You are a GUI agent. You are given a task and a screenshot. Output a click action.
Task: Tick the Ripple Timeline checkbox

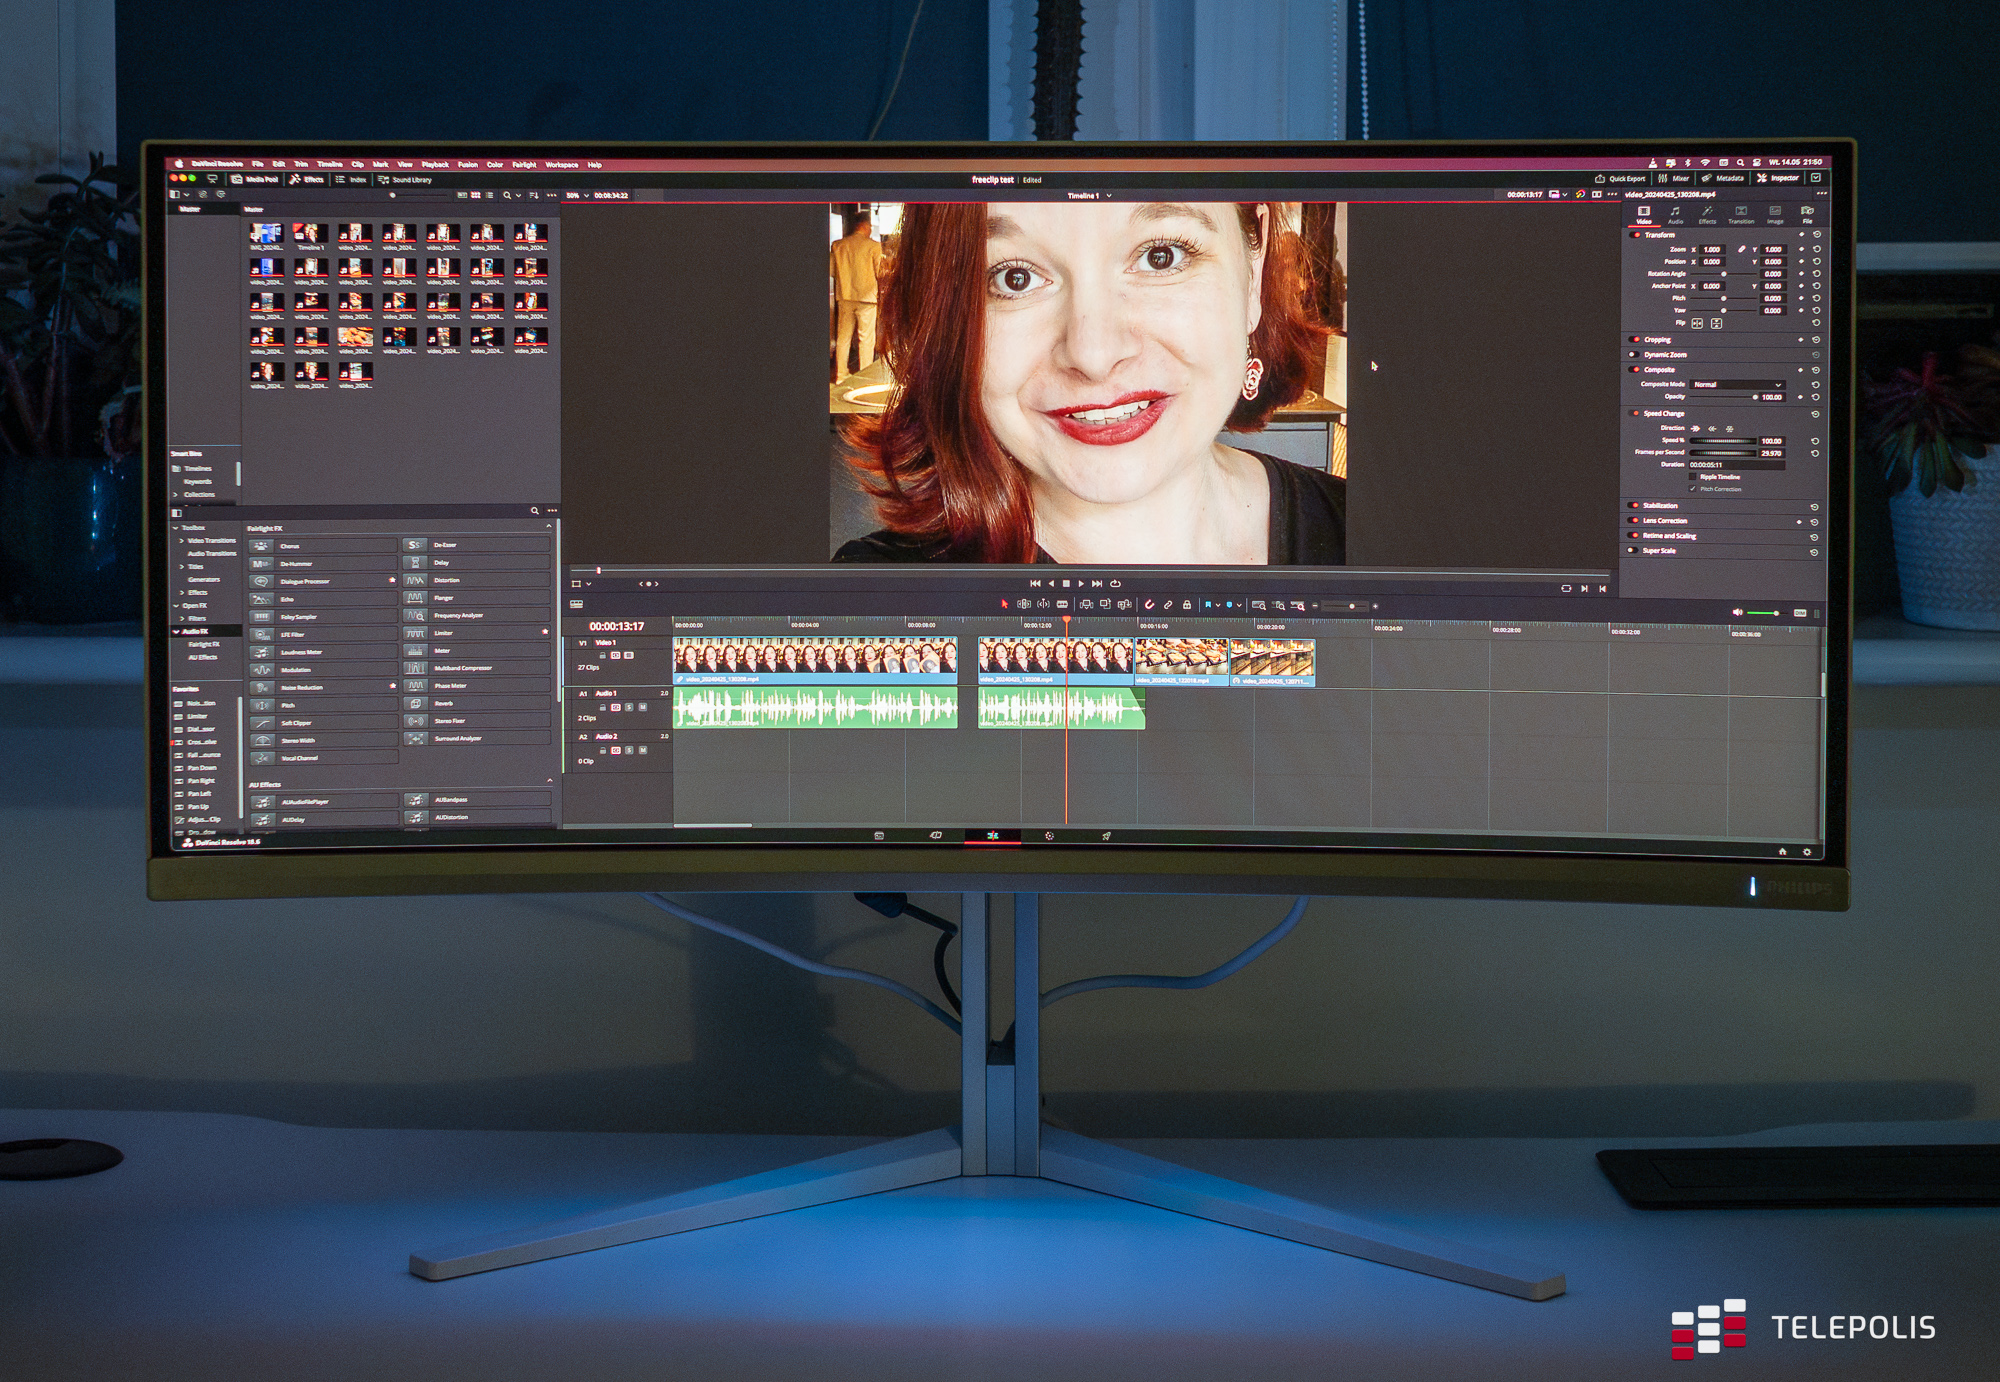[x=1692, y=477]
